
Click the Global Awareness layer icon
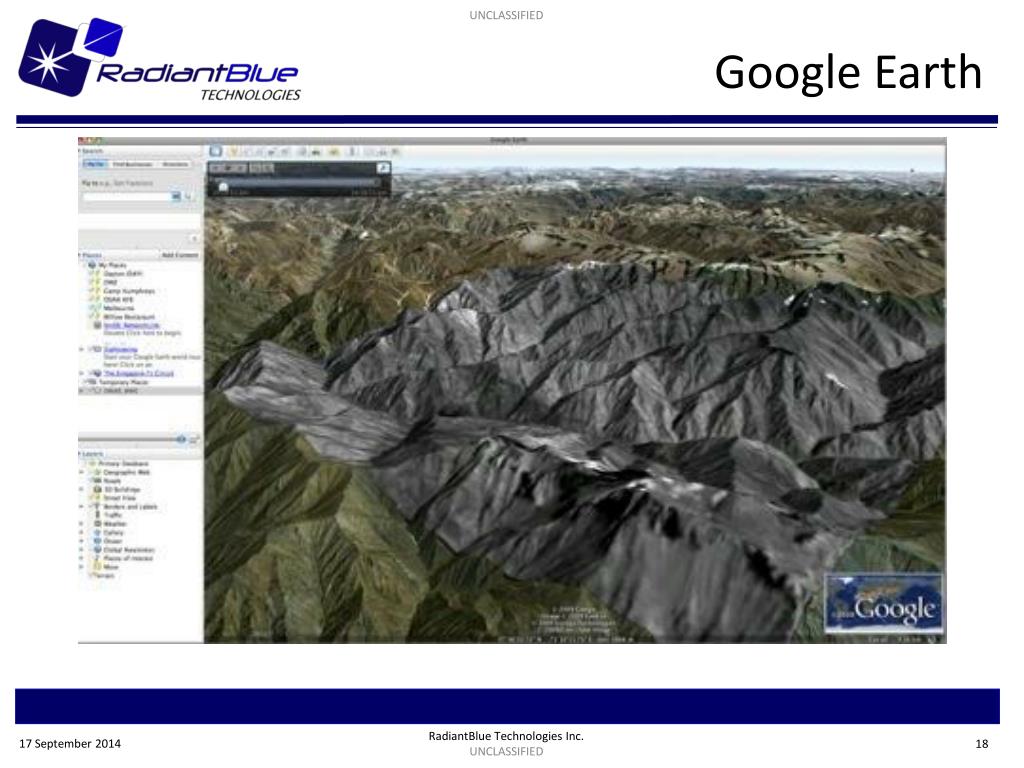click(98, 549)
